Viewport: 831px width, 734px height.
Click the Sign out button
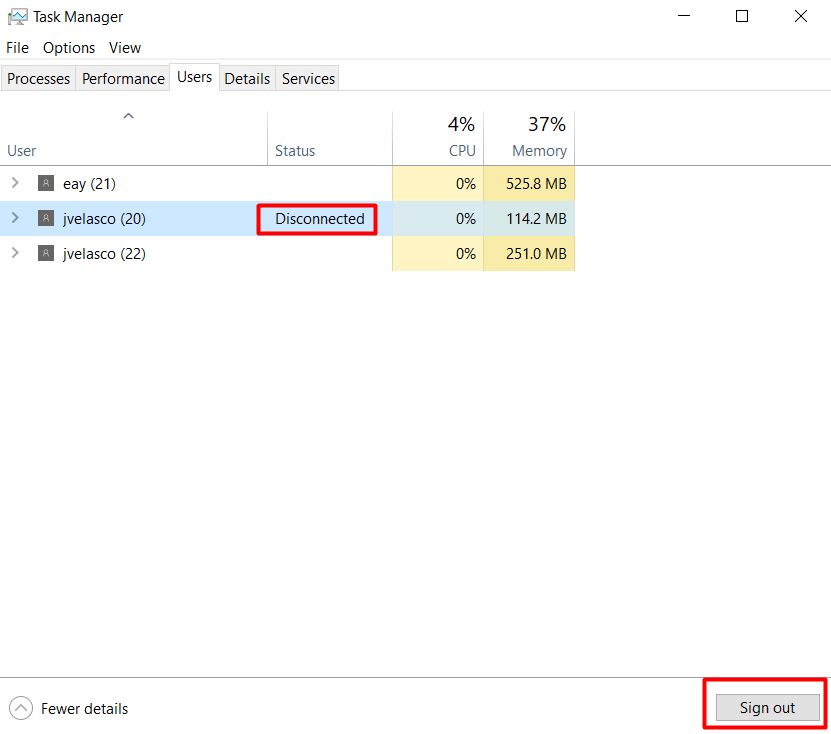pyautogui.click(x=767, y=708)
